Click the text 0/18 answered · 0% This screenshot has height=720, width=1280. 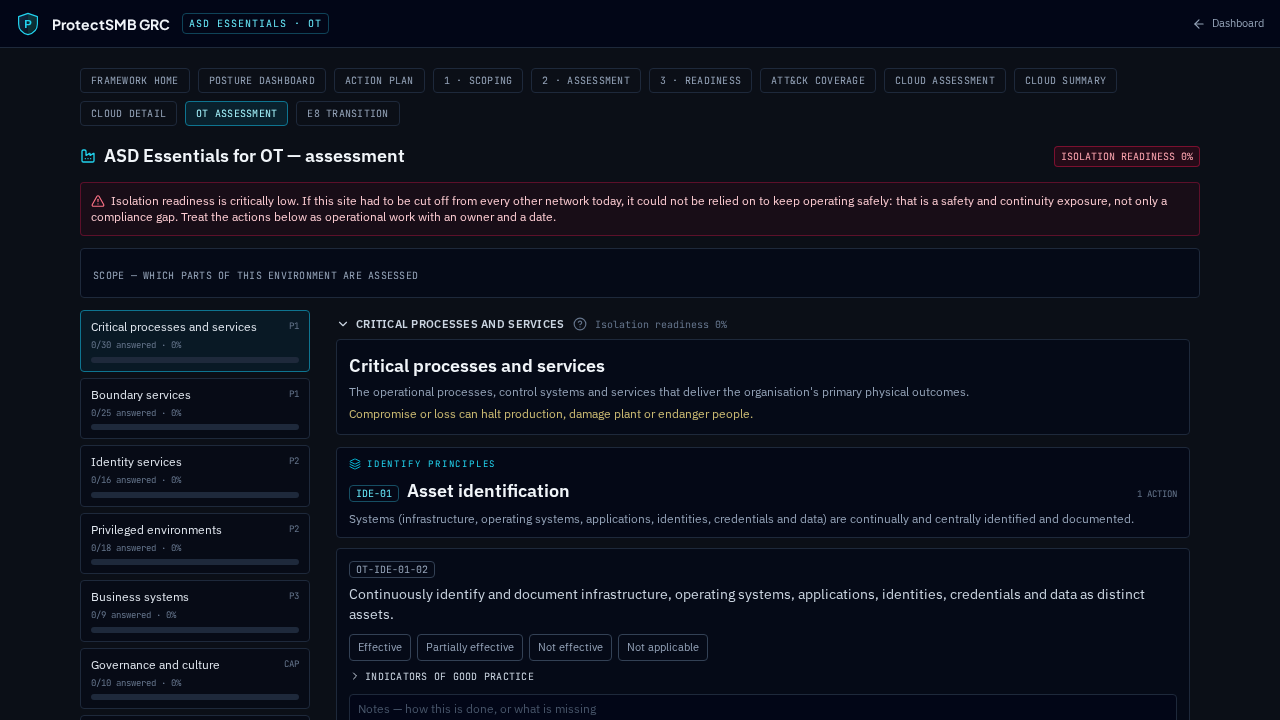click(x=136, y=548)
